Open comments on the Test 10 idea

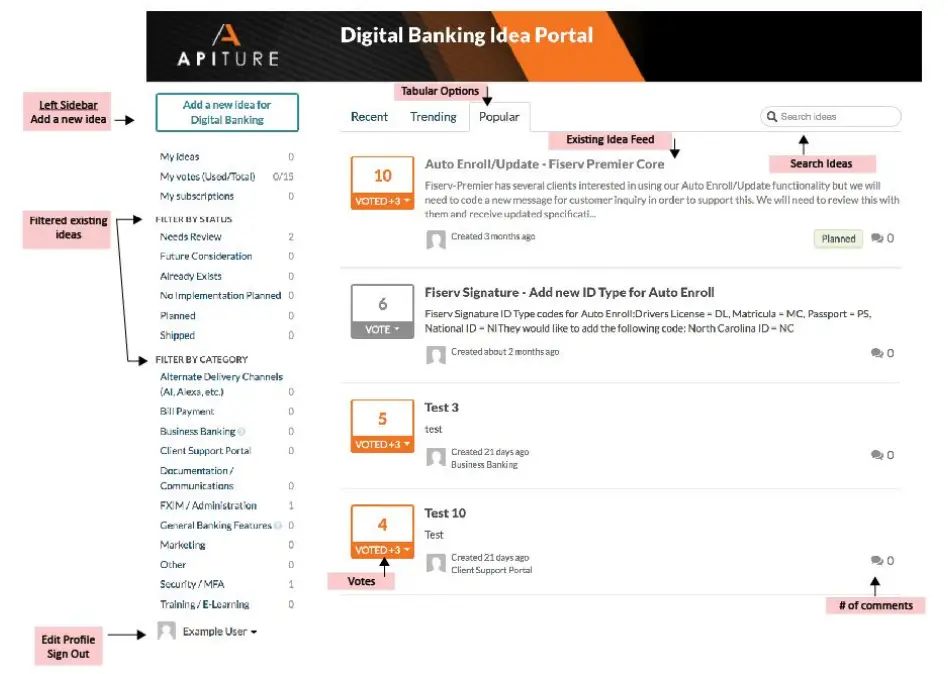[877, 560]
